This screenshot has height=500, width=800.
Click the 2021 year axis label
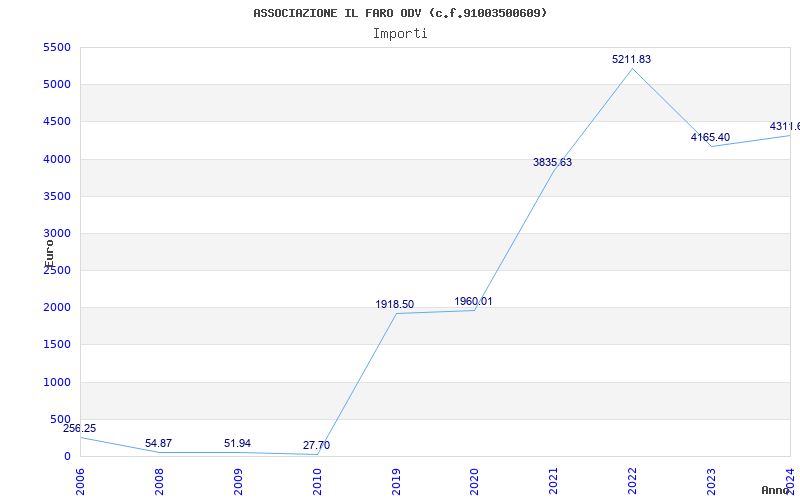pyautogui.click(x=554, y=481)
